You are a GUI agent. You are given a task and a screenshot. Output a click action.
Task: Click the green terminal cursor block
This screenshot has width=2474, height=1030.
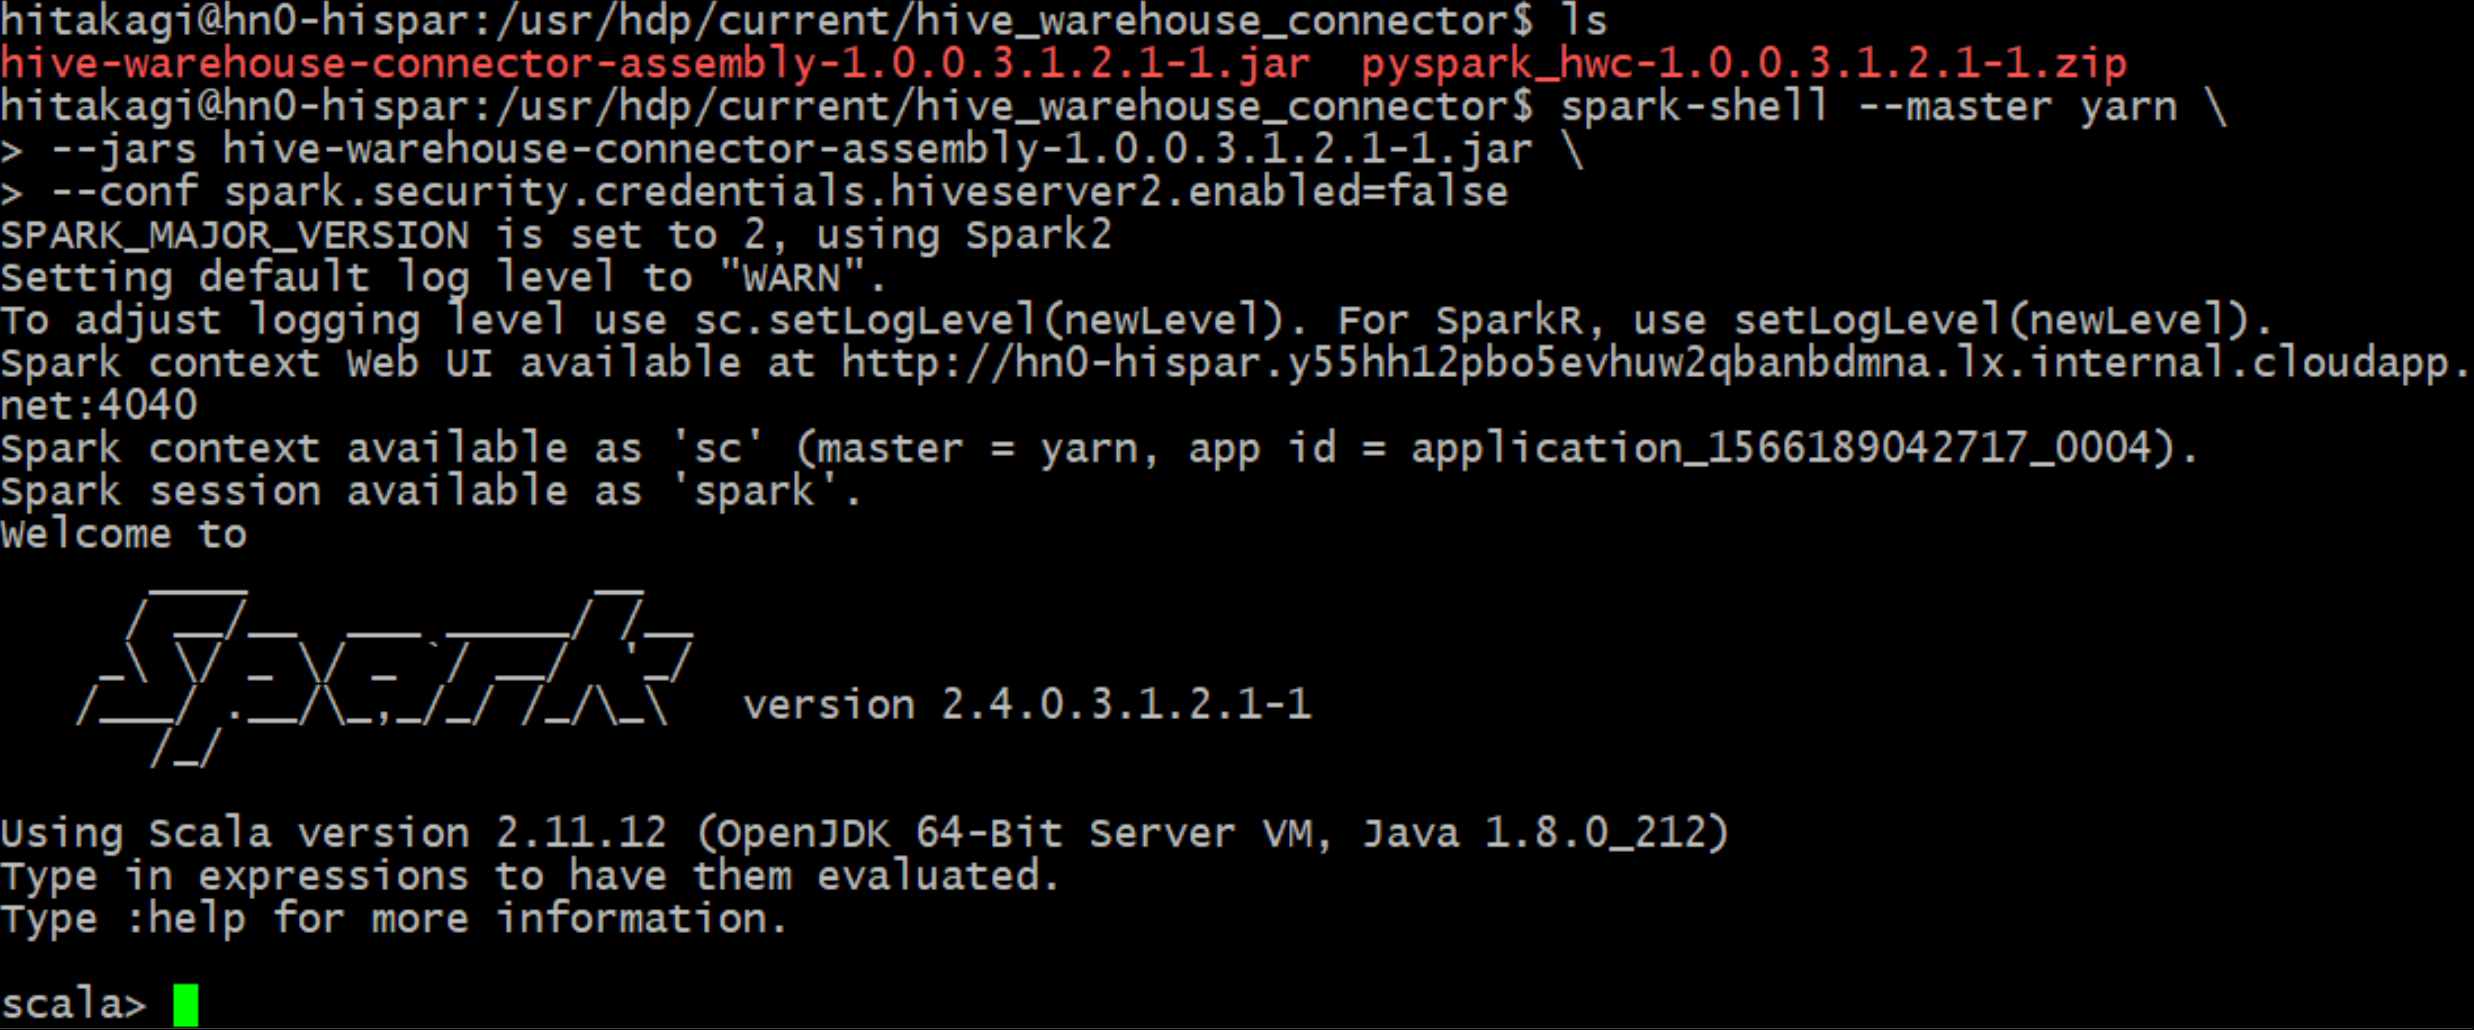(x=186, y=1005)
